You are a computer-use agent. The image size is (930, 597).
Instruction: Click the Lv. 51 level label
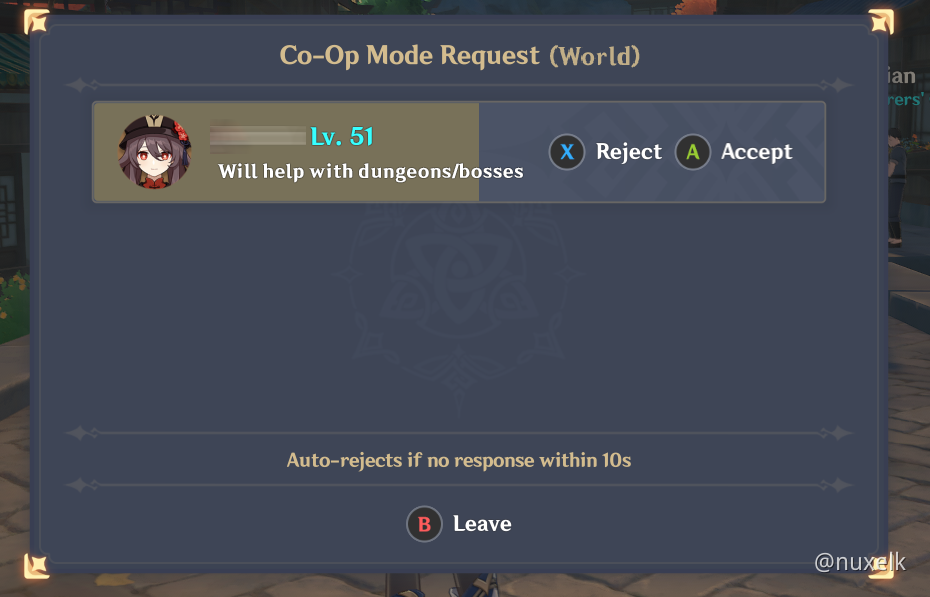(x=342, y=137)
